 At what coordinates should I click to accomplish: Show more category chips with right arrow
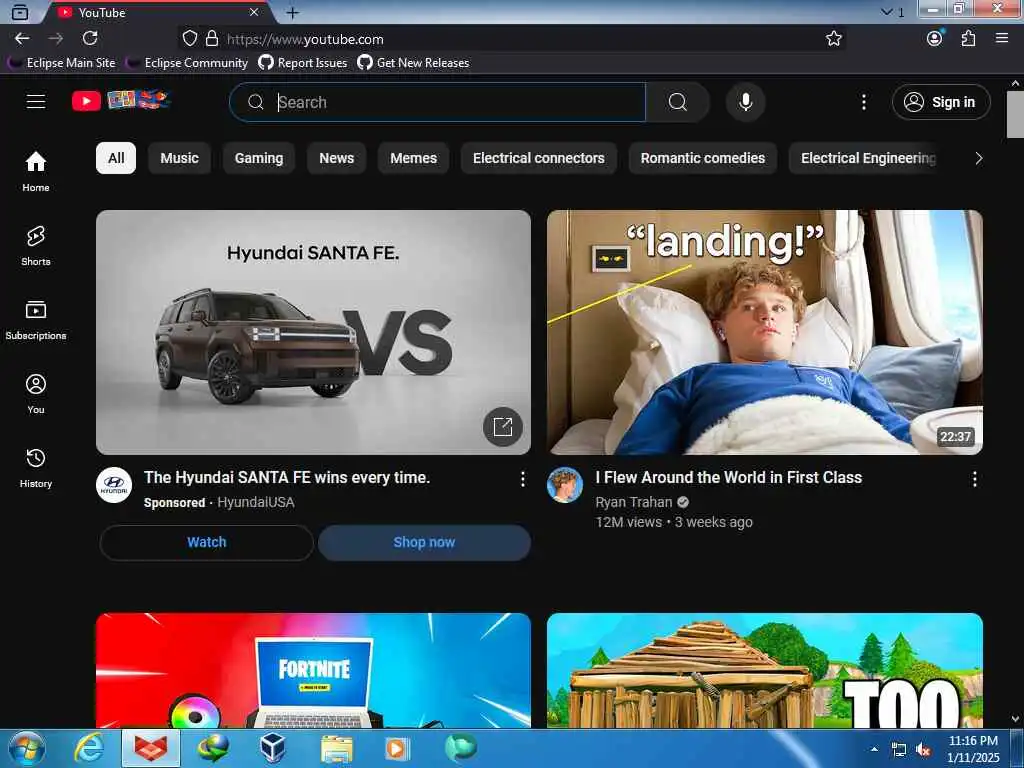click(978, 158)
